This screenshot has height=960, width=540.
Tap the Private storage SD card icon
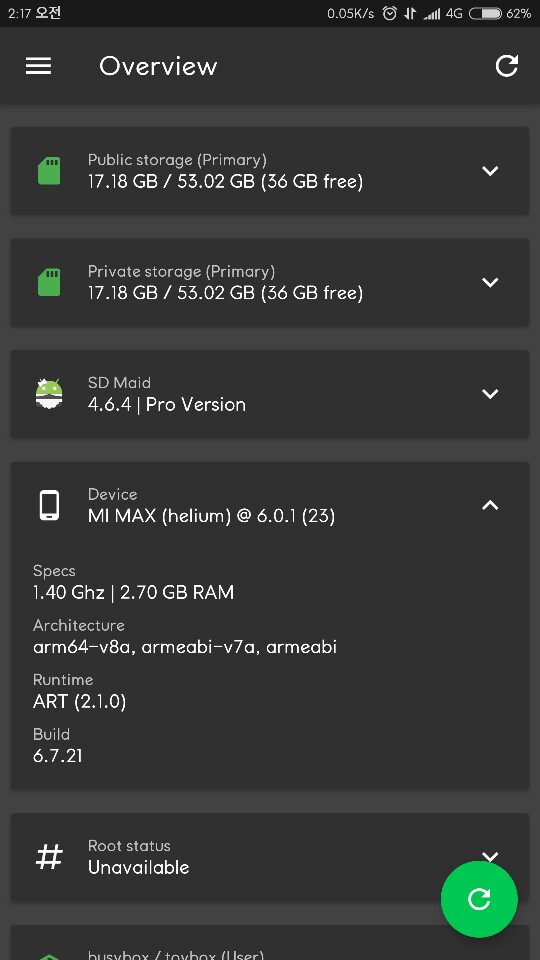pyautogui.click(x=49, y=282)
